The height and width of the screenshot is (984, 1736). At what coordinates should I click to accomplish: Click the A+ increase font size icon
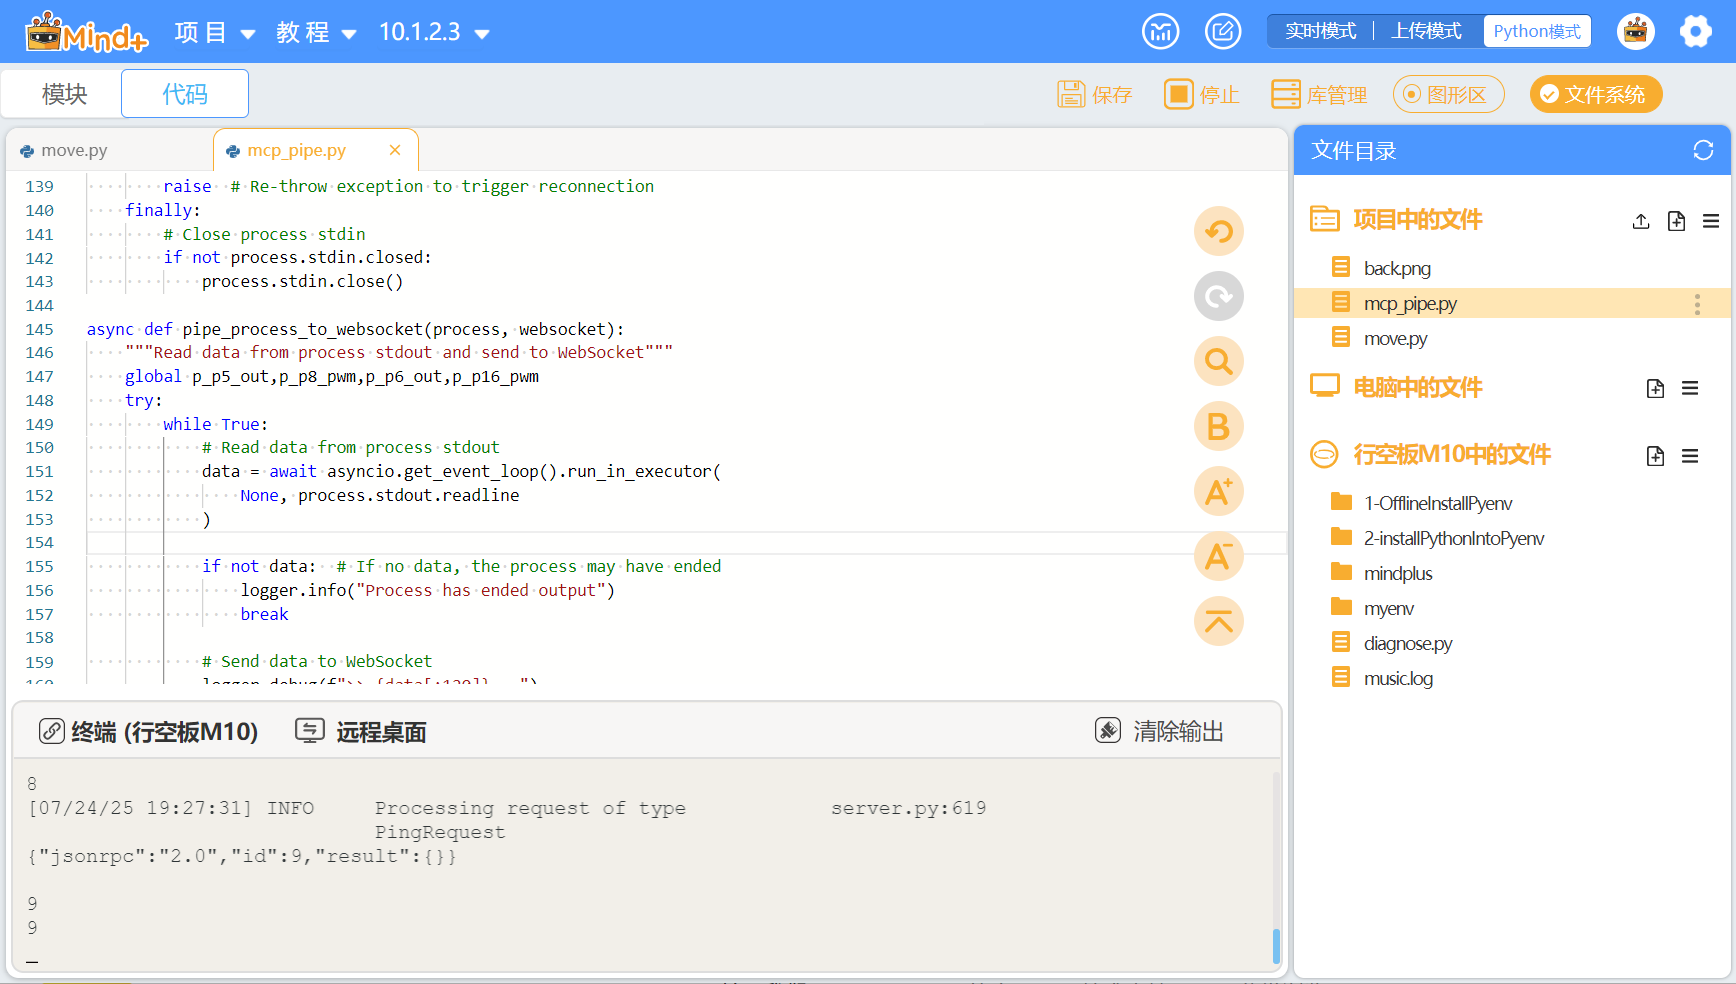[1219, 492]
